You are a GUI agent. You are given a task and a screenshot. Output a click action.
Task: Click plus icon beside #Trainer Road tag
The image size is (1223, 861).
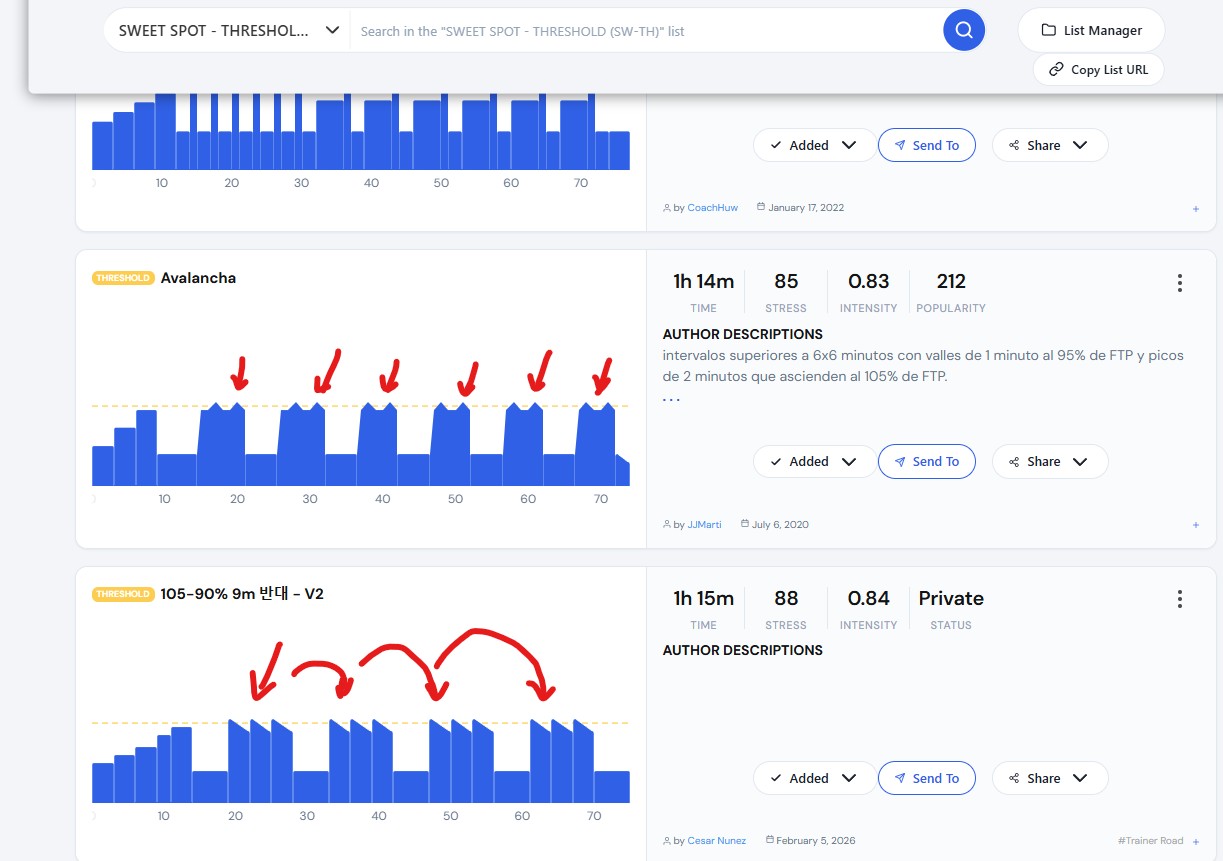pos(1196,841)
